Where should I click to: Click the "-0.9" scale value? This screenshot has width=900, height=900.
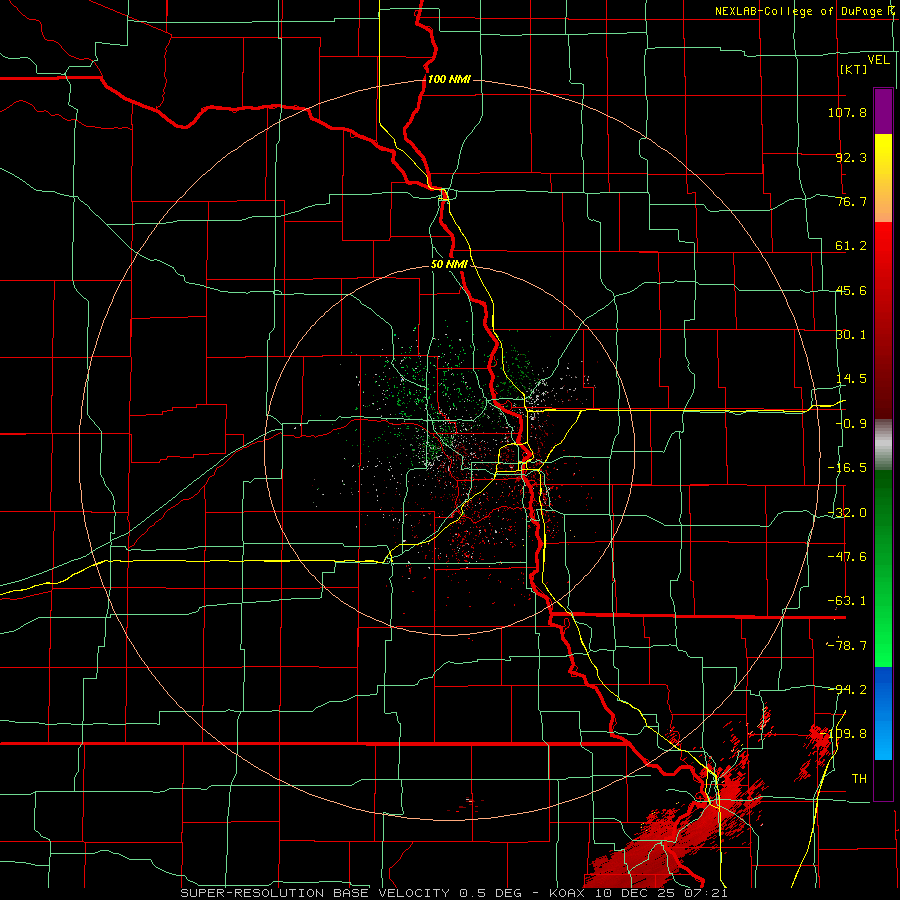851,424
